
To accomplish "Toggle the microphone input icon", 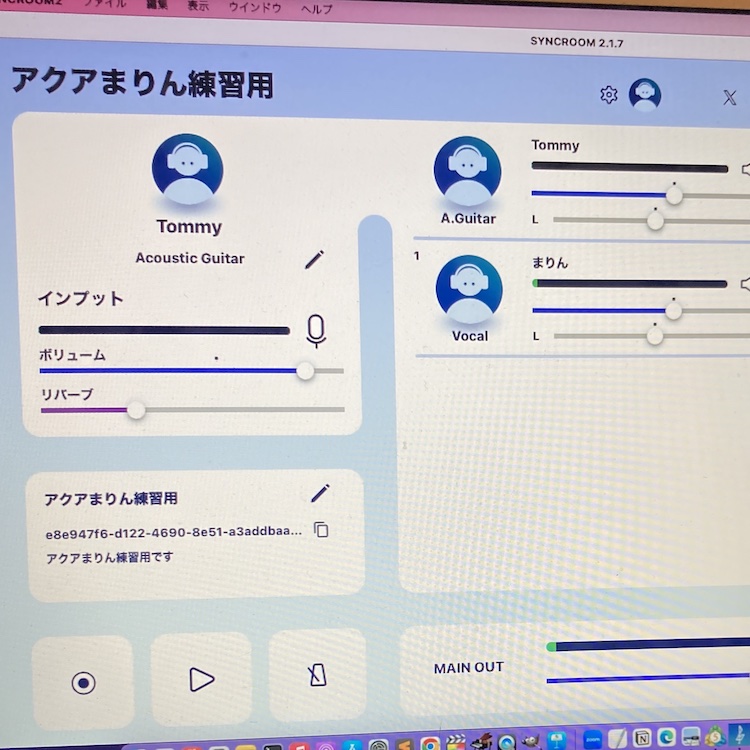I will (x=316, y=331).
